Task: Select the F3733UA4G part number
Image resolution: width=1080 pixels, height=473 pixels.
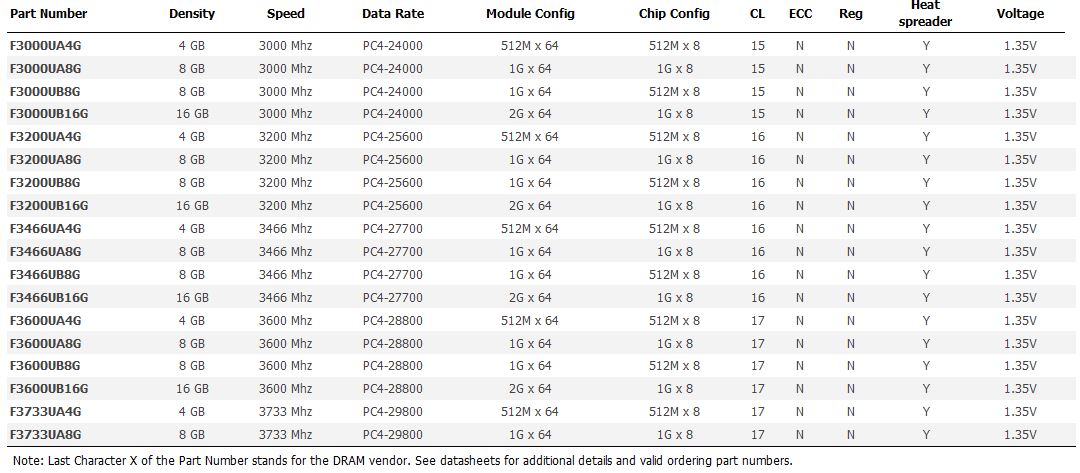Action: click(x=45, y=412)
